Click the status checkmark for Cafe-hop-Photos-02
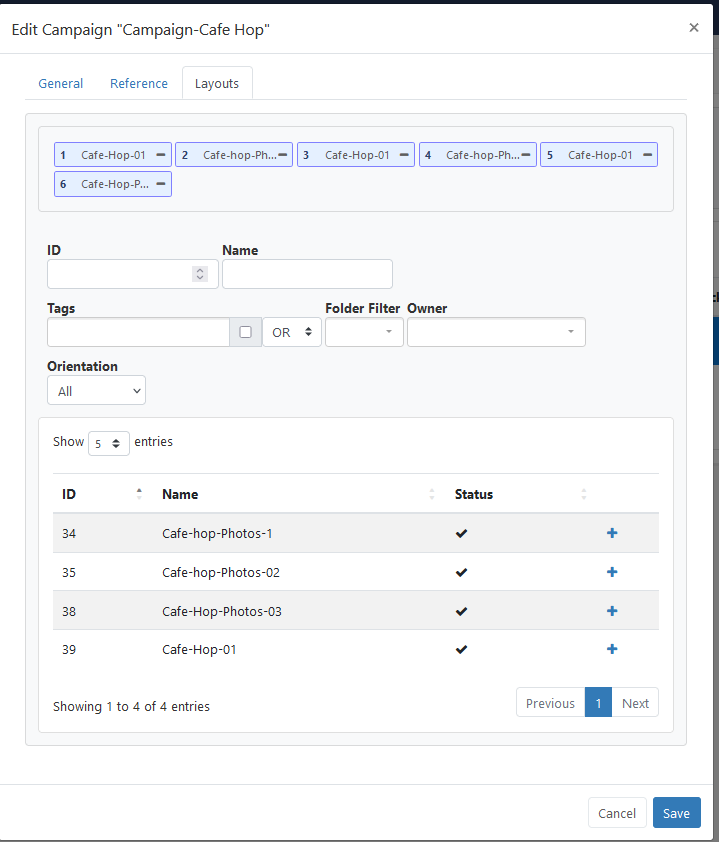 461,572
